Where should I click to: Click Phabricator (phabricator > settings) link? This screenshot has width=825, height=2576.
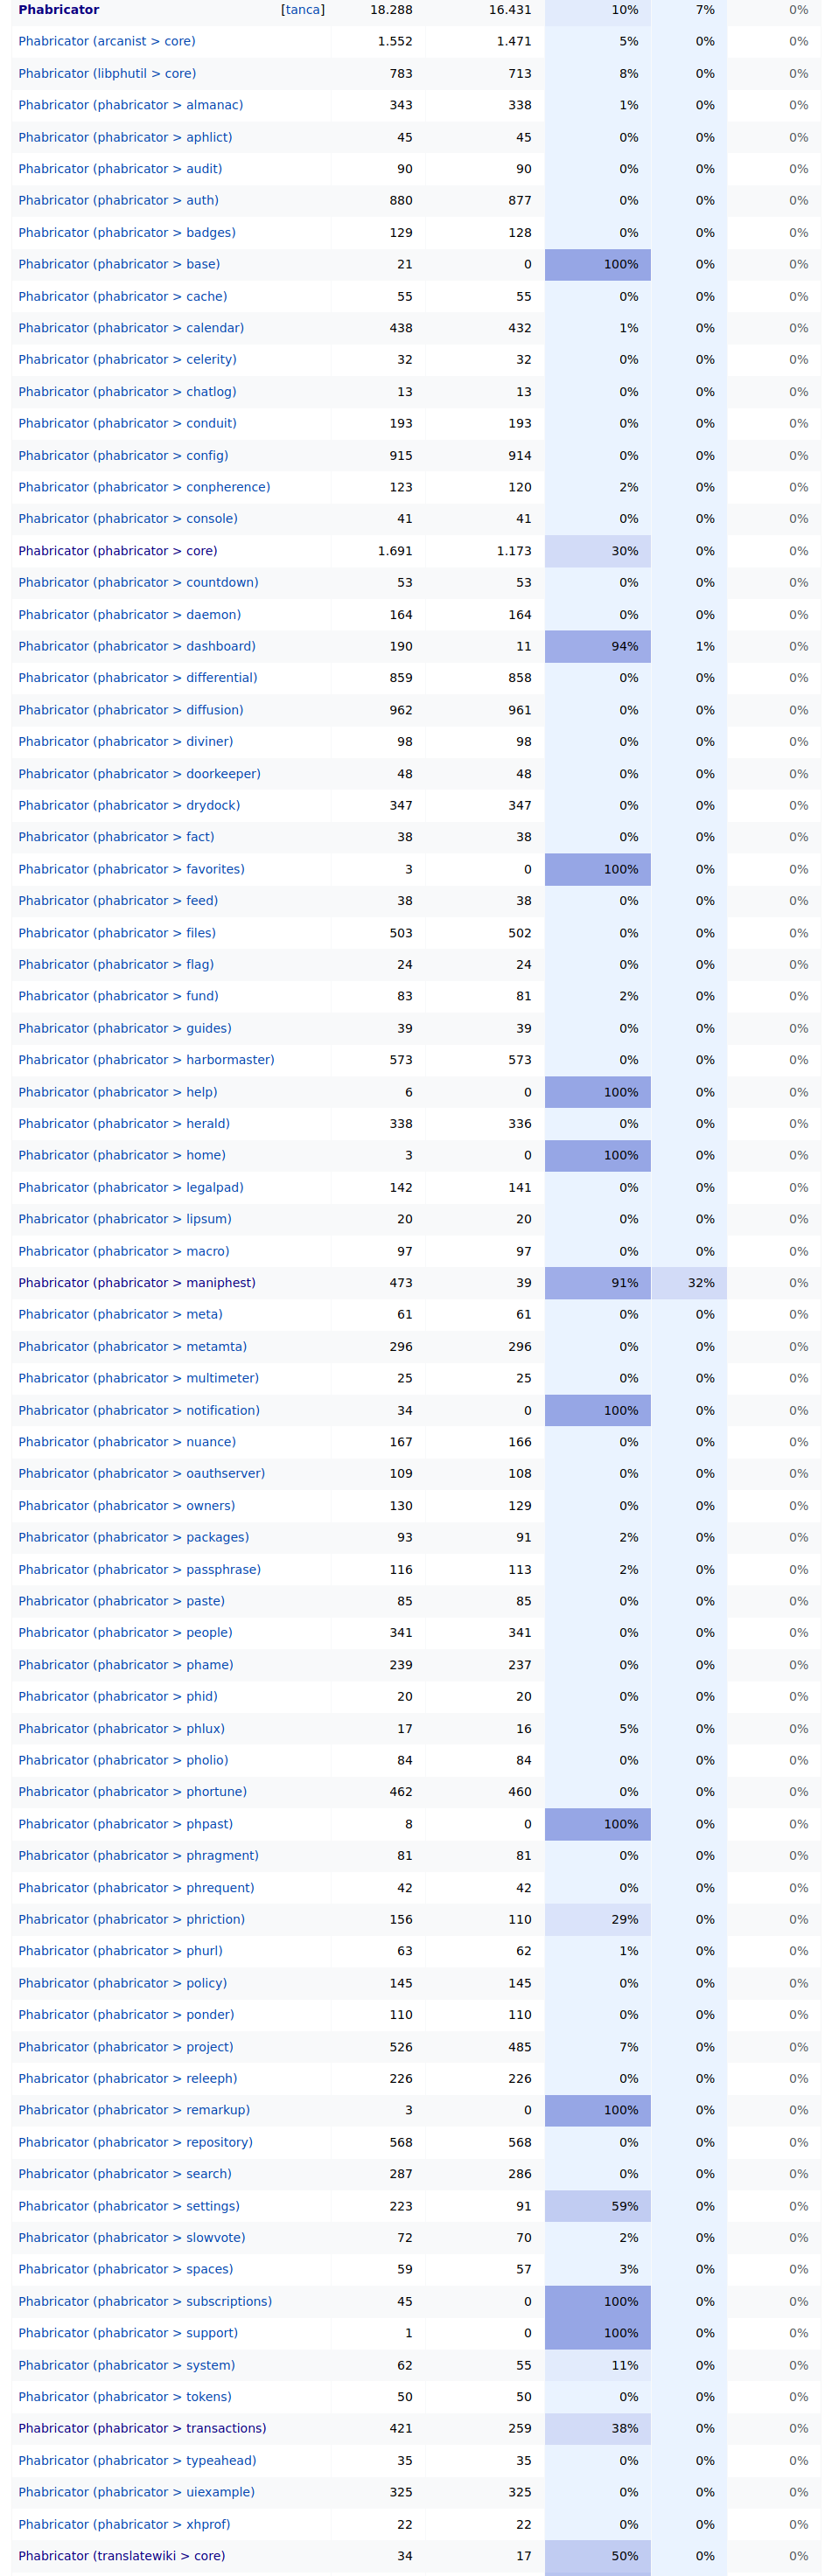coord(129,2206)
